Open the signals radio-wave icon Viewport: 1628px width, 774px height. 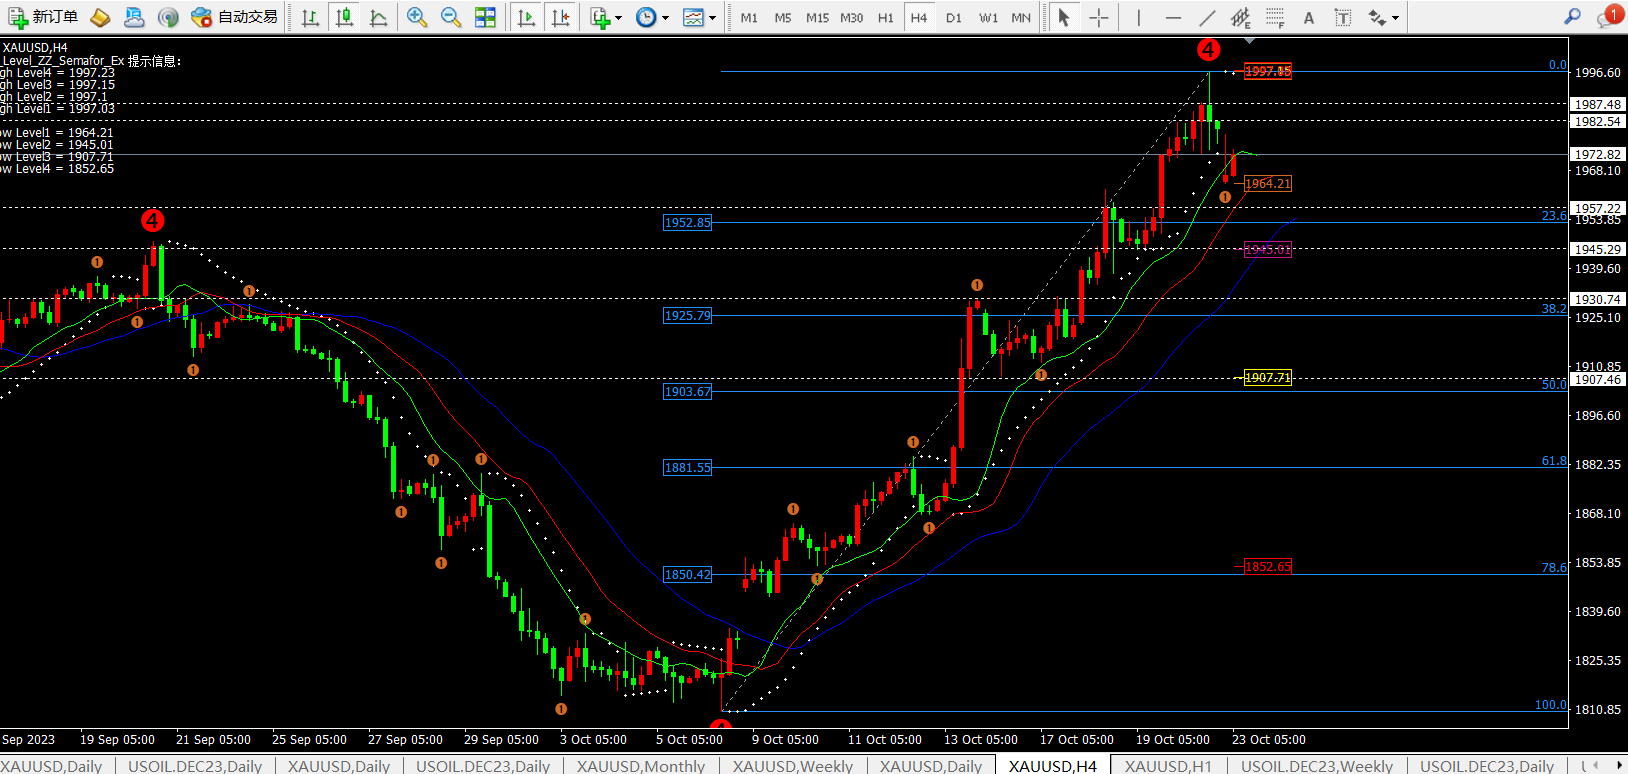[x=168, y=17]
